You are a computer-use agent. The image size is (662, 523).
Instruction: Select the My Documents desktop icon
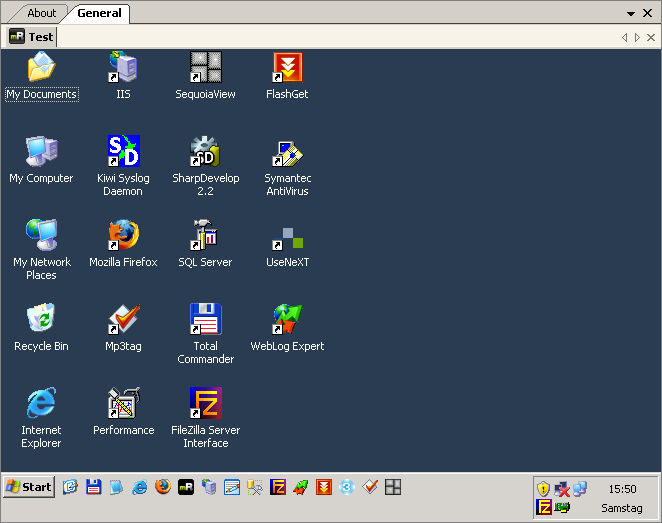point(41,76)
